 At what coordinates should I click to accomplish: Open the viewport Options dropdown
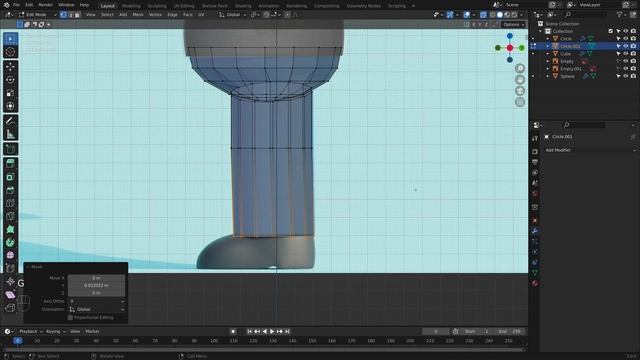click(513, 24)
